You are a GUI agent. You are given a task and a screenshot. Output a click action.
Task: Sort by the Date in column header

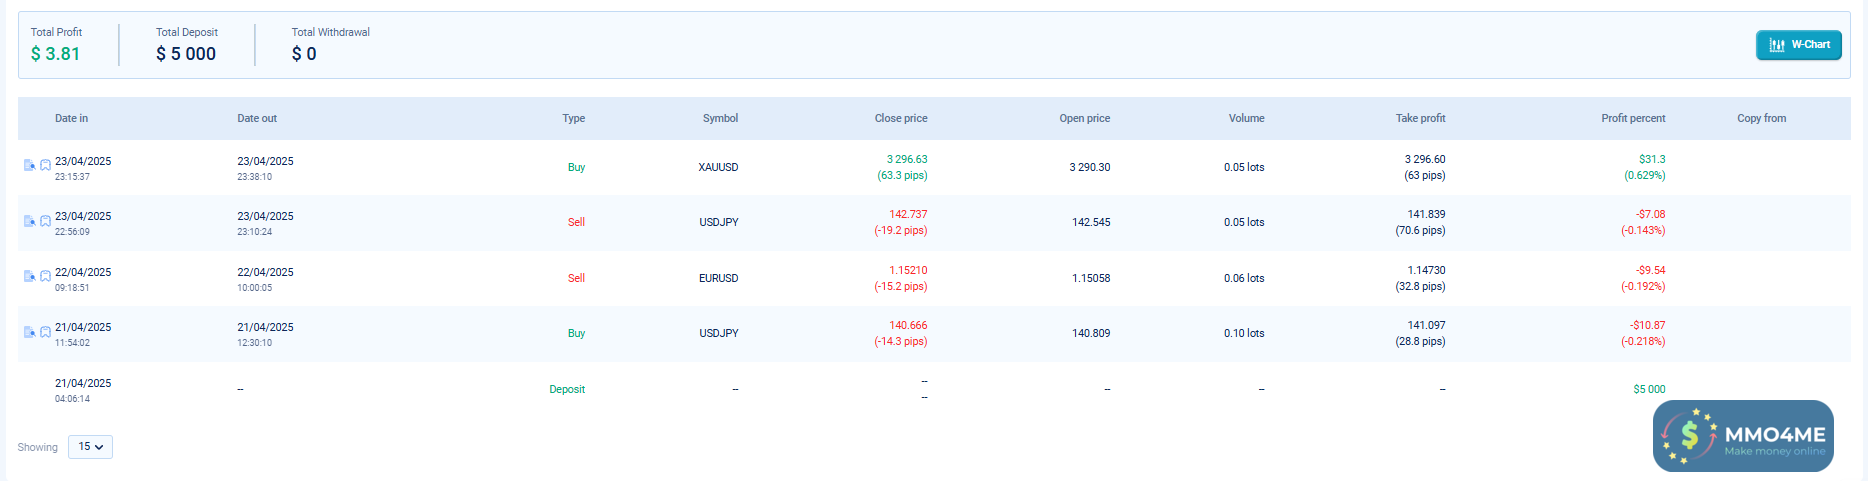pos(71,118)
